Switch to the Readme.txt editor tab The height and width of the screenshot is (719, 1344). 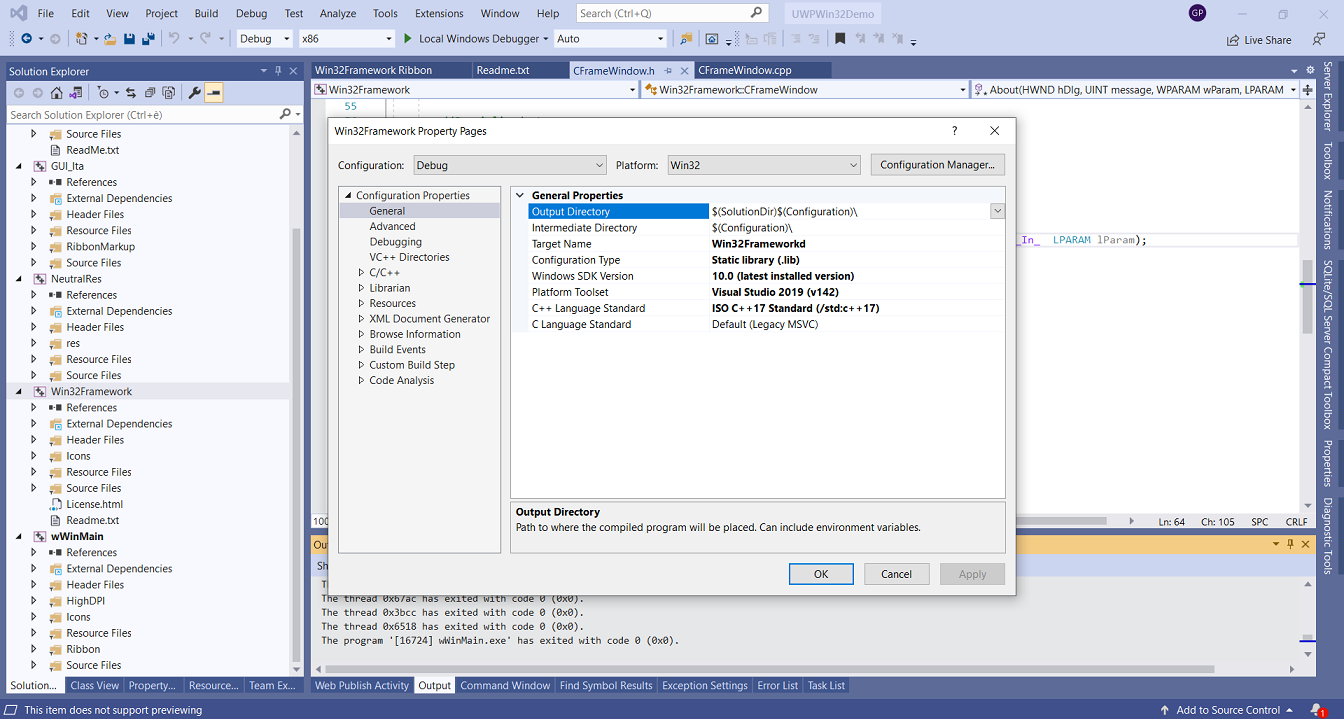[503, 70]
